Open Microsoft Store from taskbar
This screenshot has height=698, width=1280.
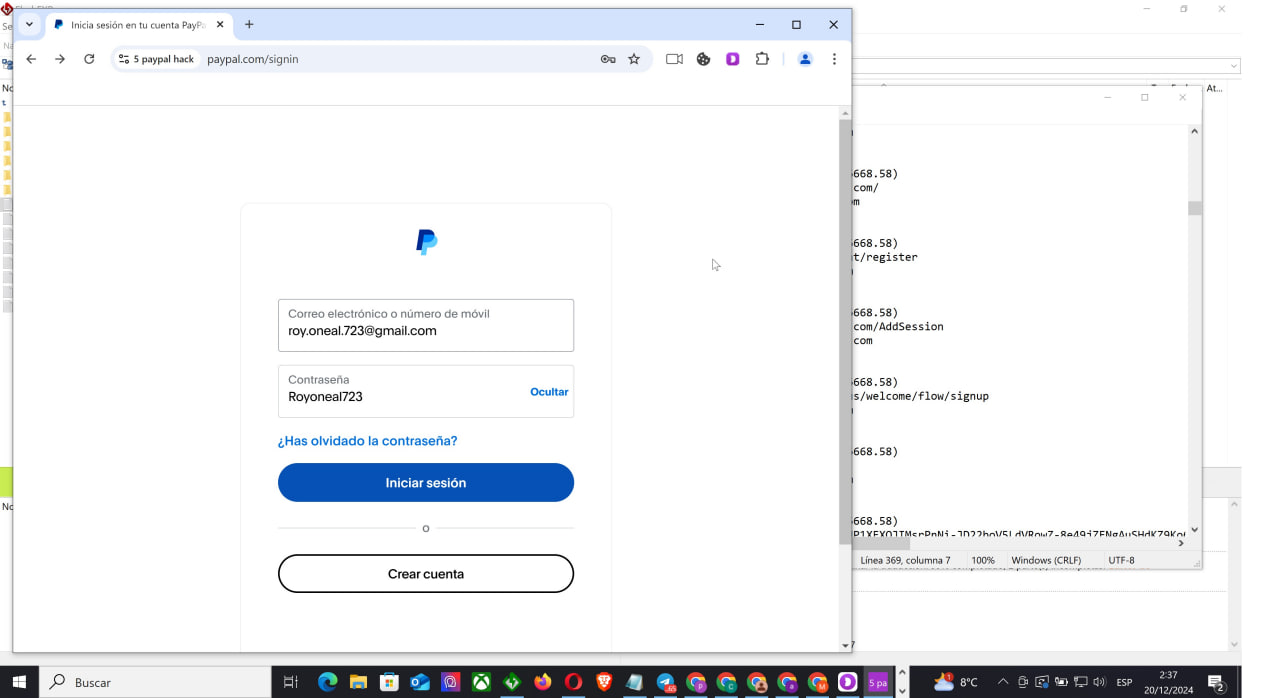[x=389, y=682]
